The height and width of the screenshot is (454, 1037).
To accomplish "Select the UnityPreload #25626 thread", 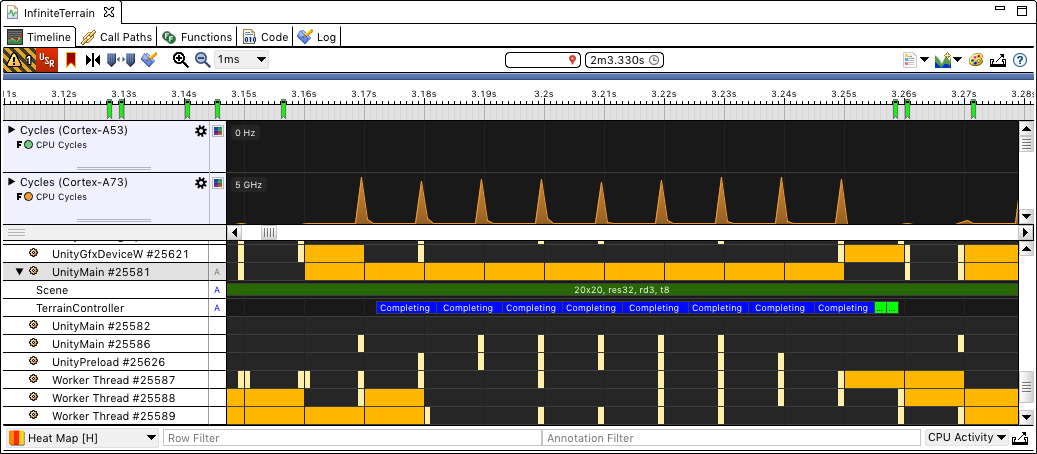I will (x=106, y=362).
